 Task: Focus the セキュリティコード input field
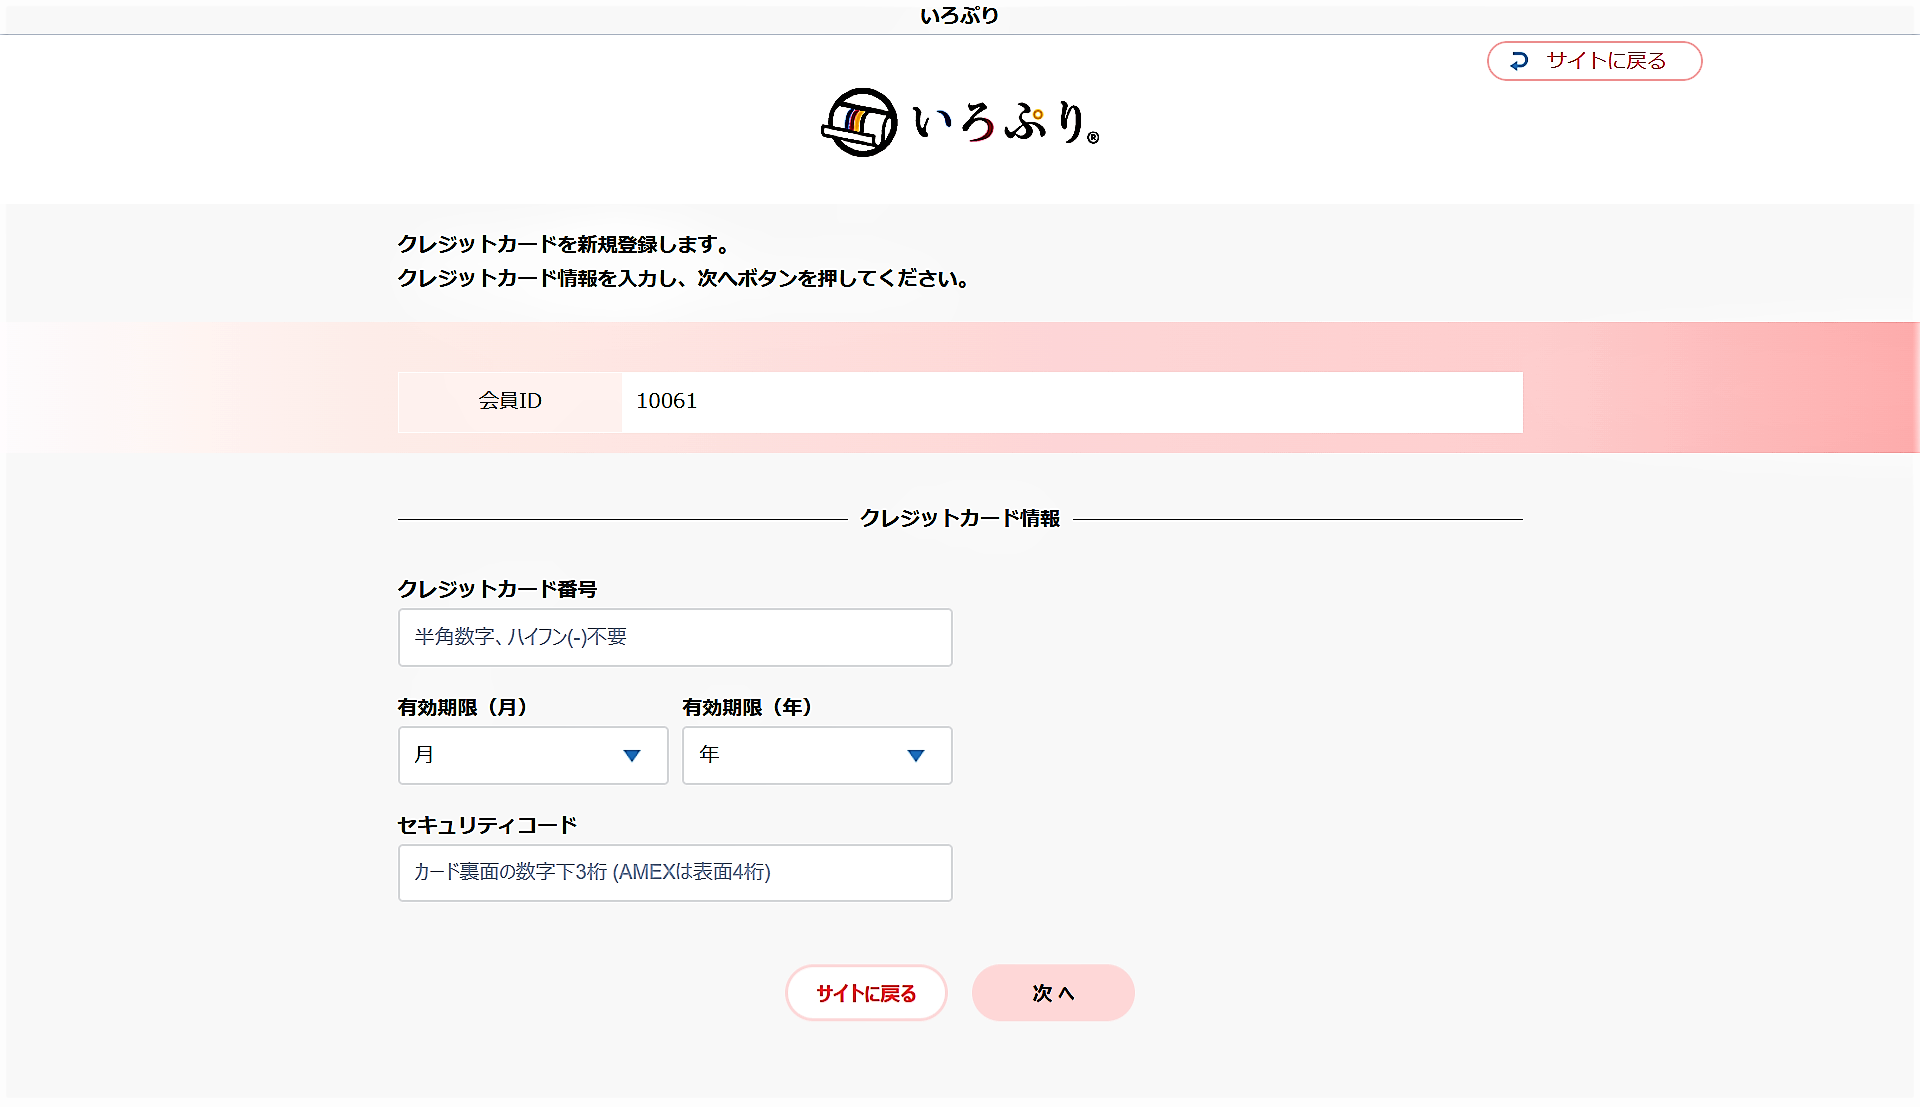pos(675,873)
